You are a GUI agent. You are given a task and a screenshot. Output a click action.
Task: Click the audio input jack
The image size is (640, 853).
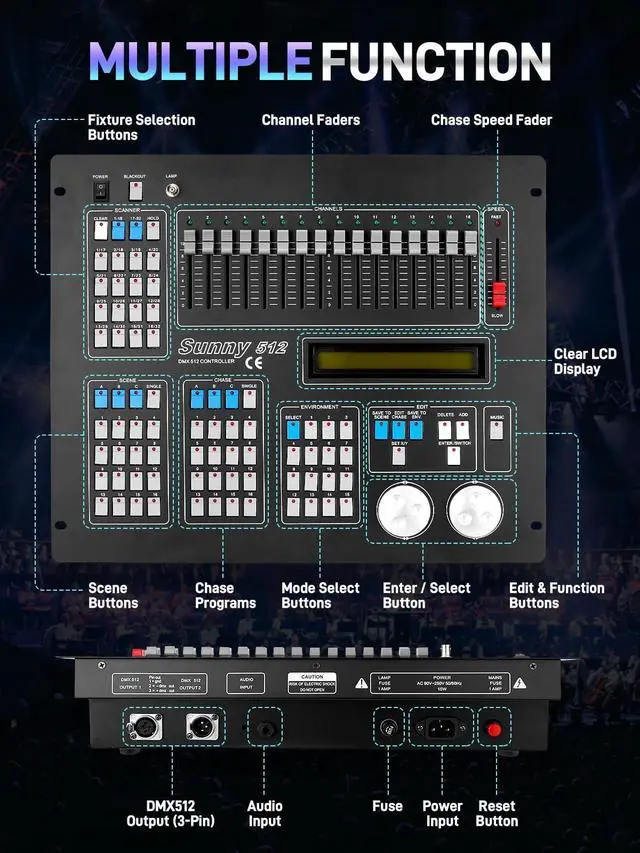click(265, 729)
